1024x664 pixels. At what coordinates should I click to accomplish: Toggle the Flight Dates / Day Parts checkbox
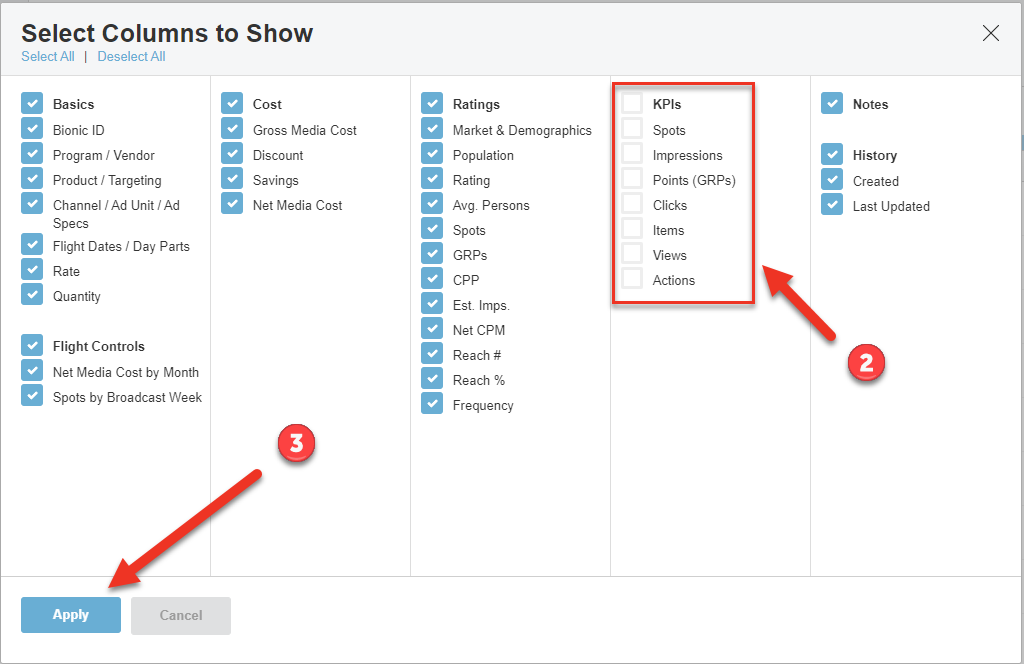(32, 246)
